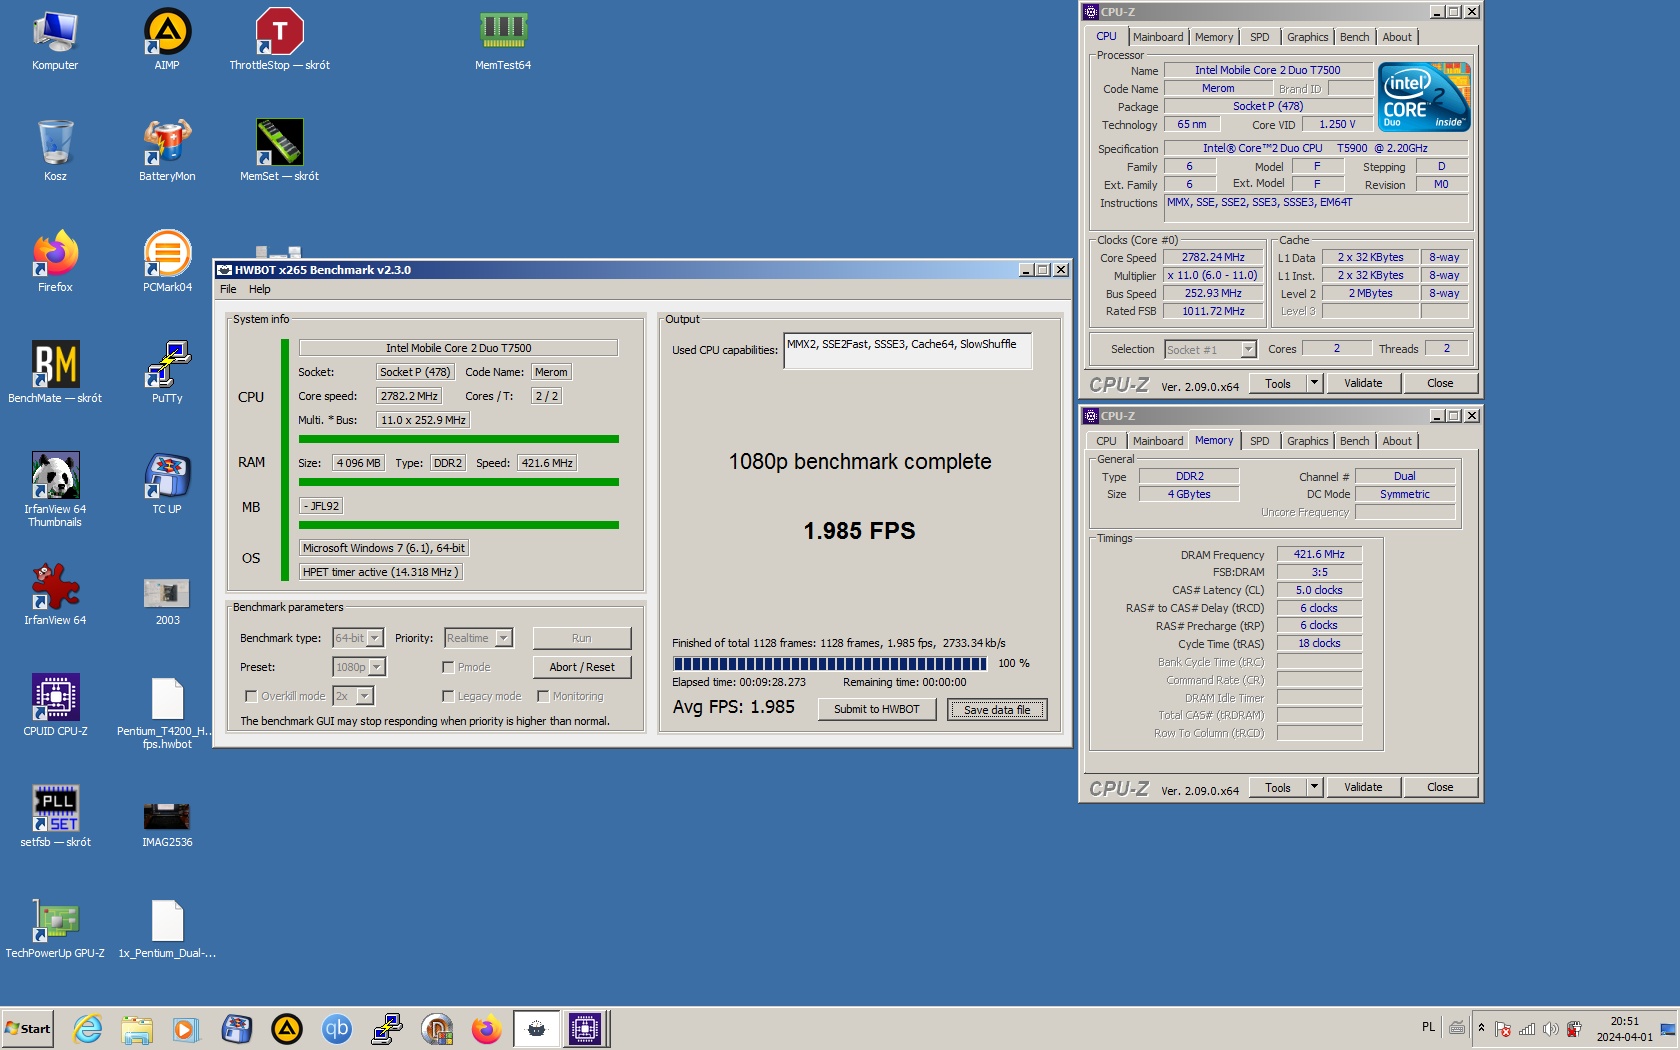Click the 100% benchmark progress bar
This screenshot has width=1680, height=1050.
830,663
